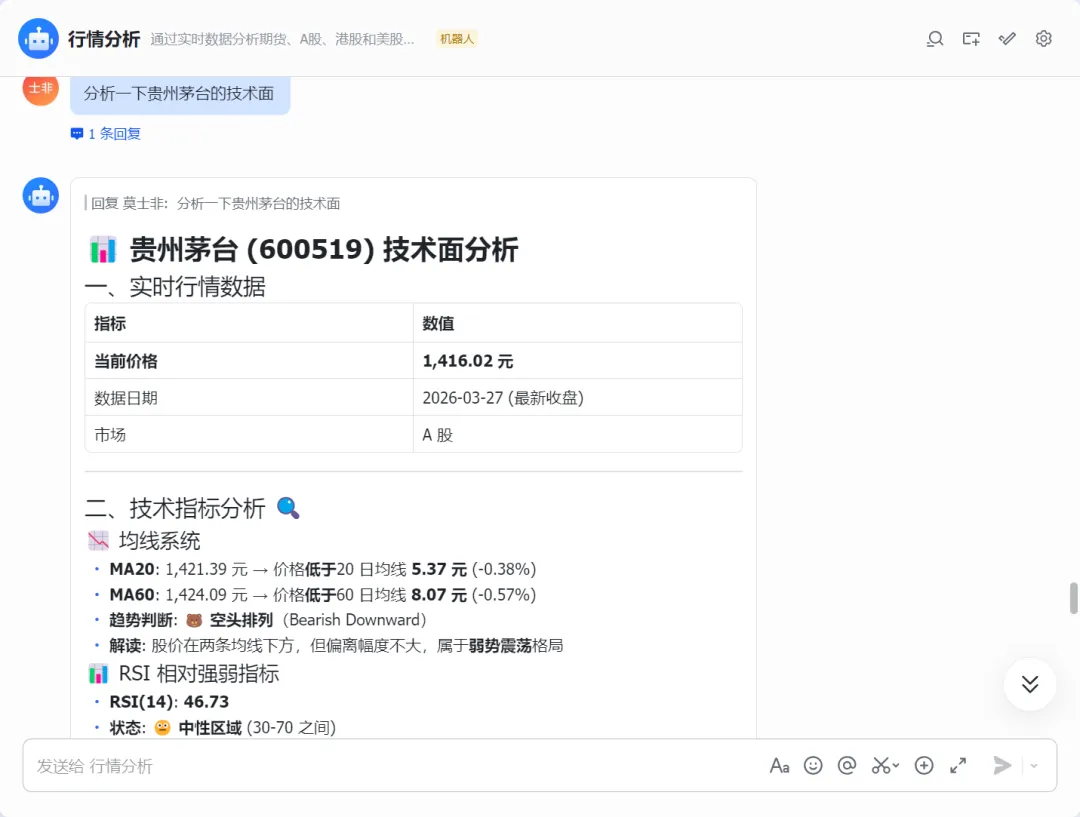Open the Aa text formatting icon

[x=779, y=765]
